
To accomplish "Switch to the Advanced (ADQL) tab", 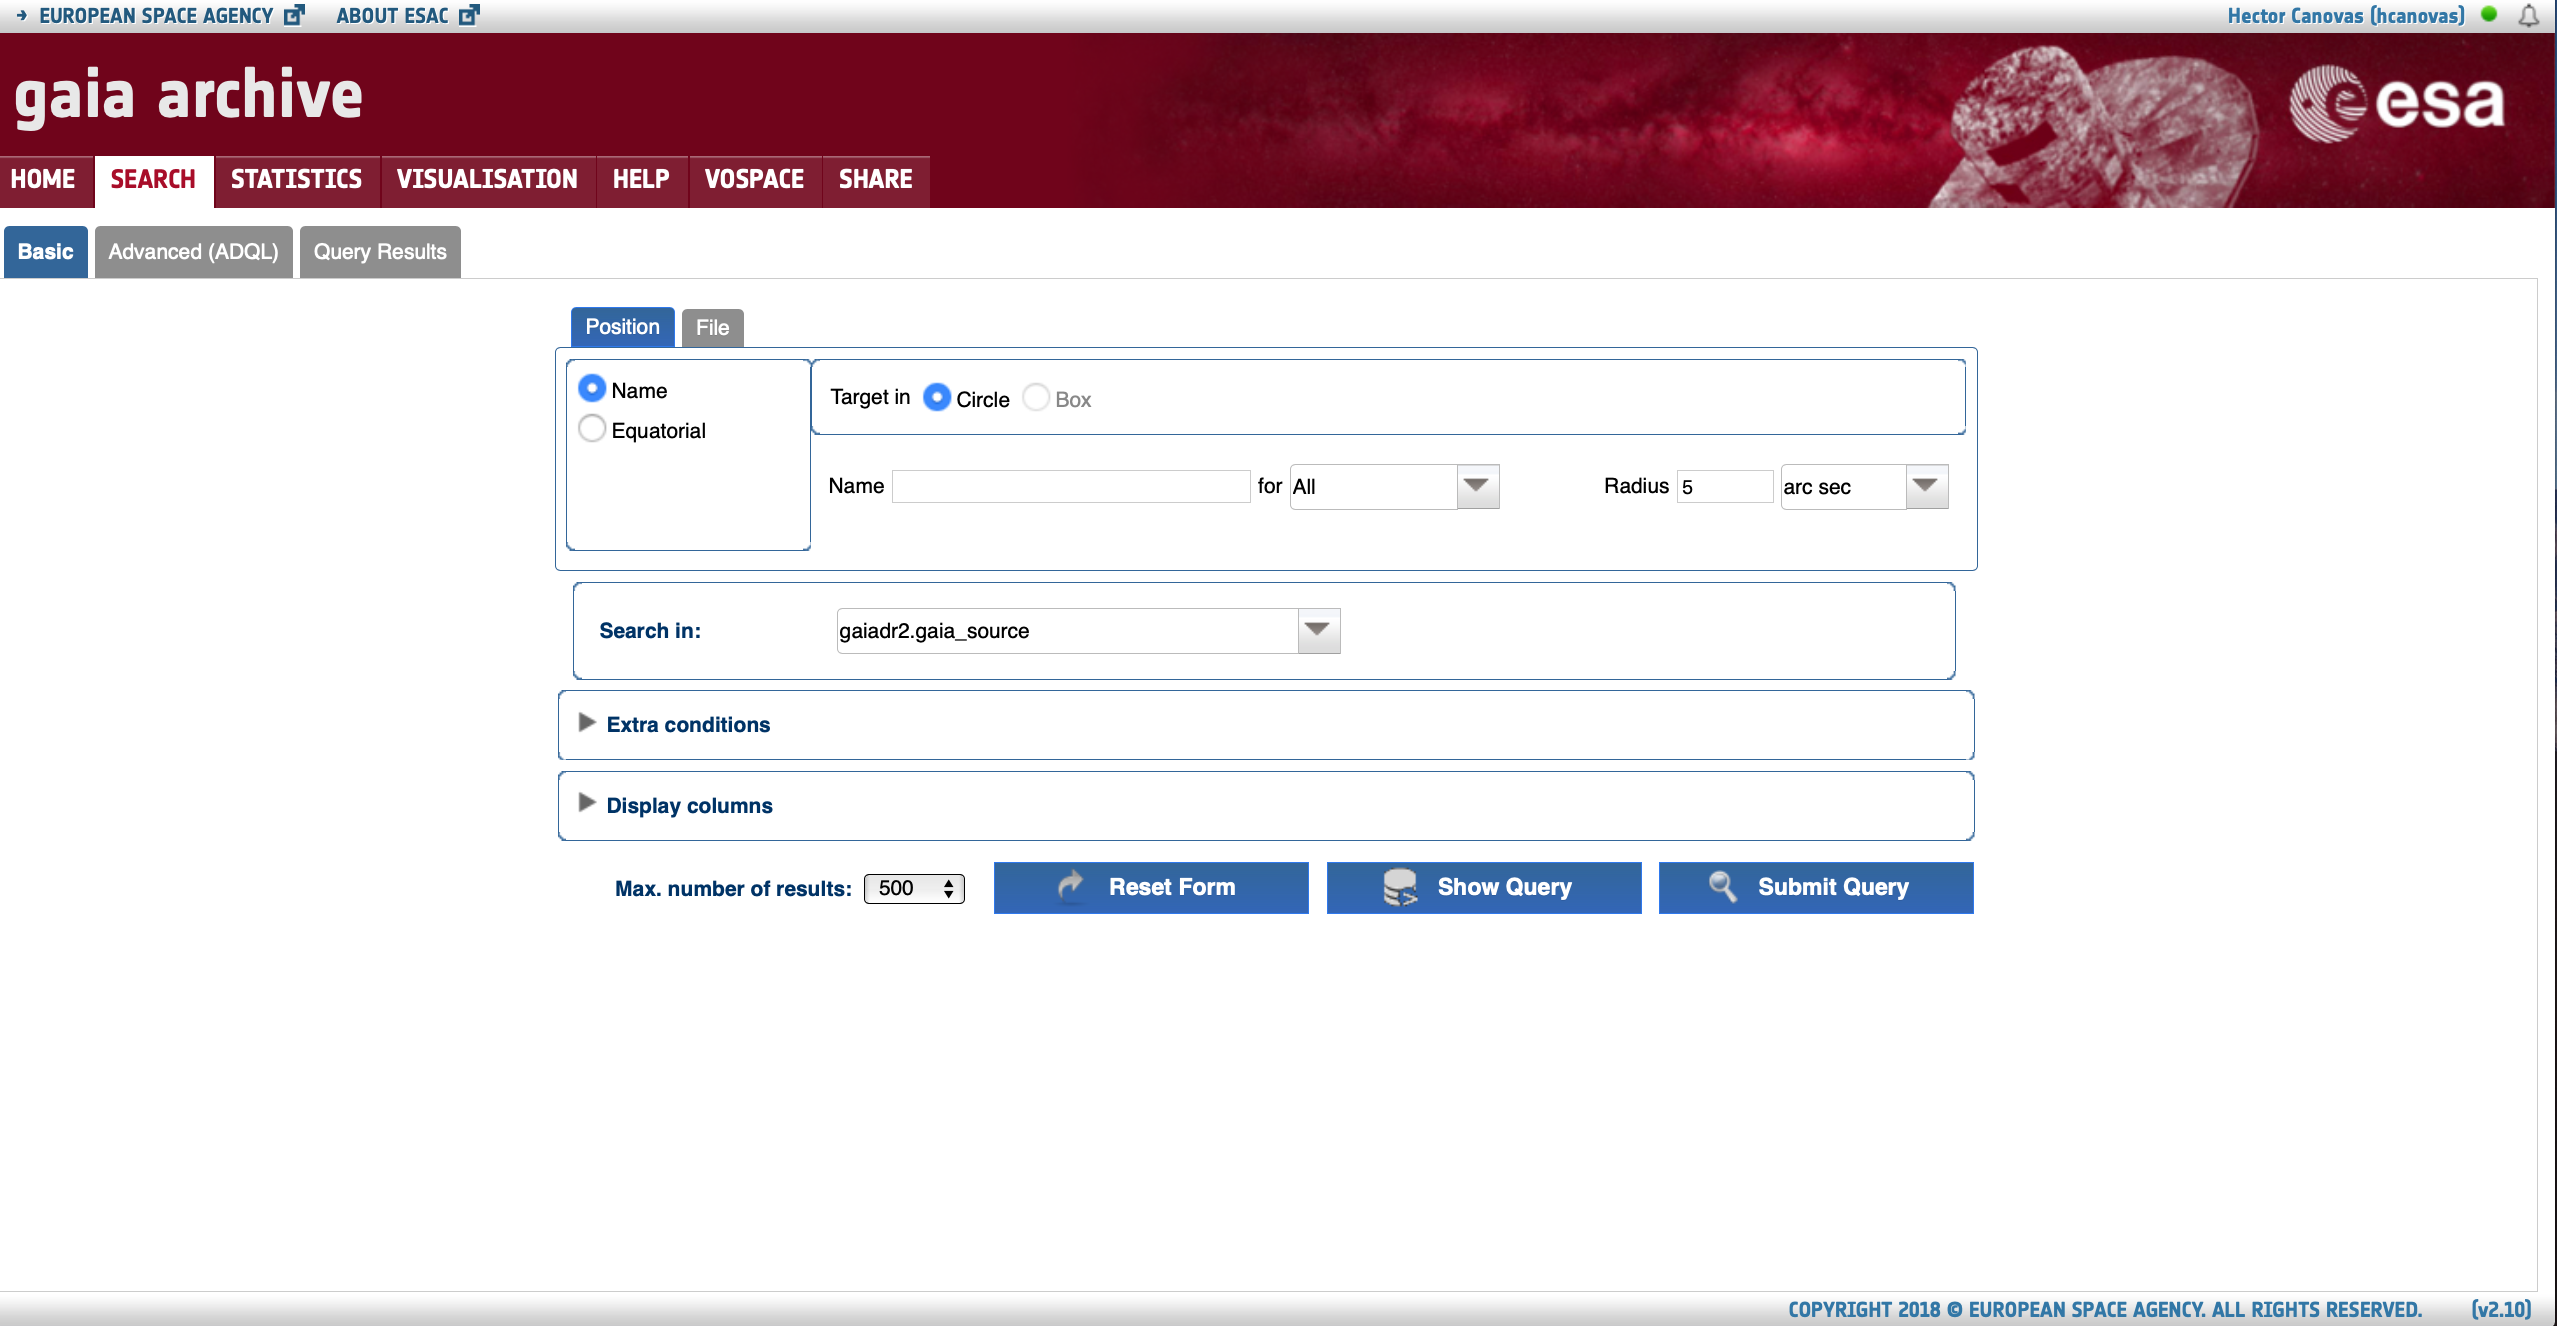I will (194, 252).
